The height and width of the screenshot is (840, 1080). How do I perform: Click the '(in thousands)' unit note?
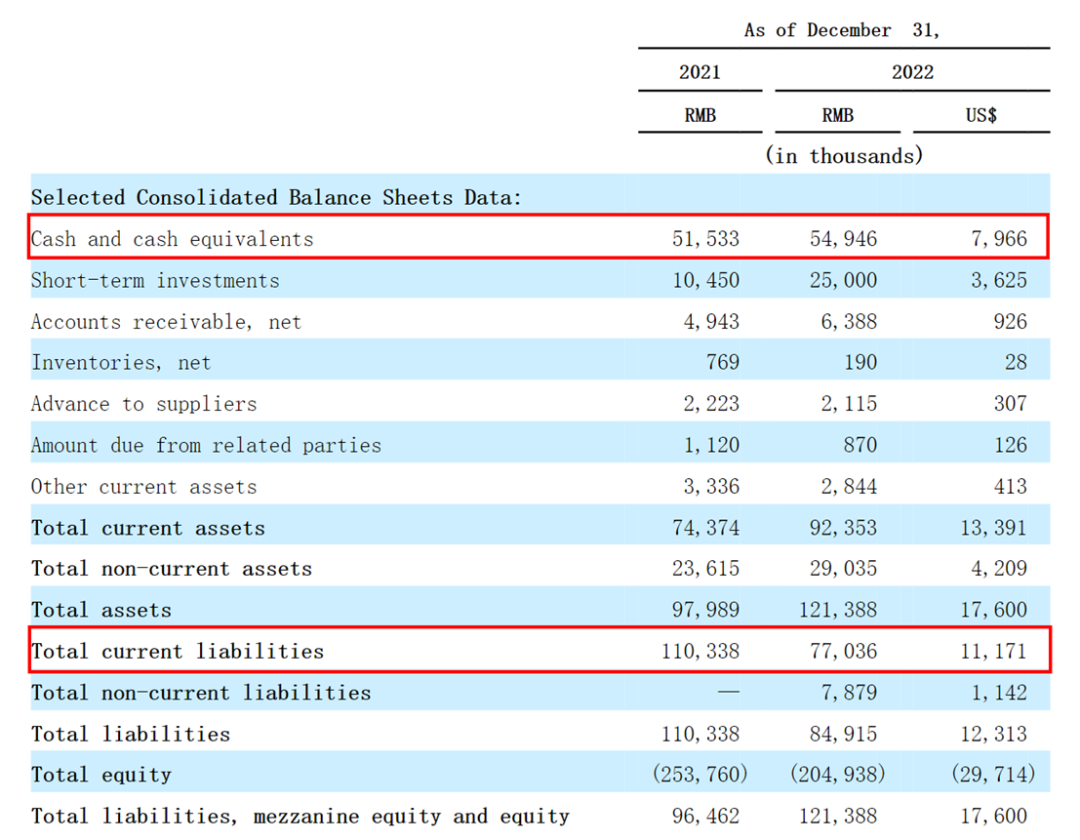[x=844, y=156]
